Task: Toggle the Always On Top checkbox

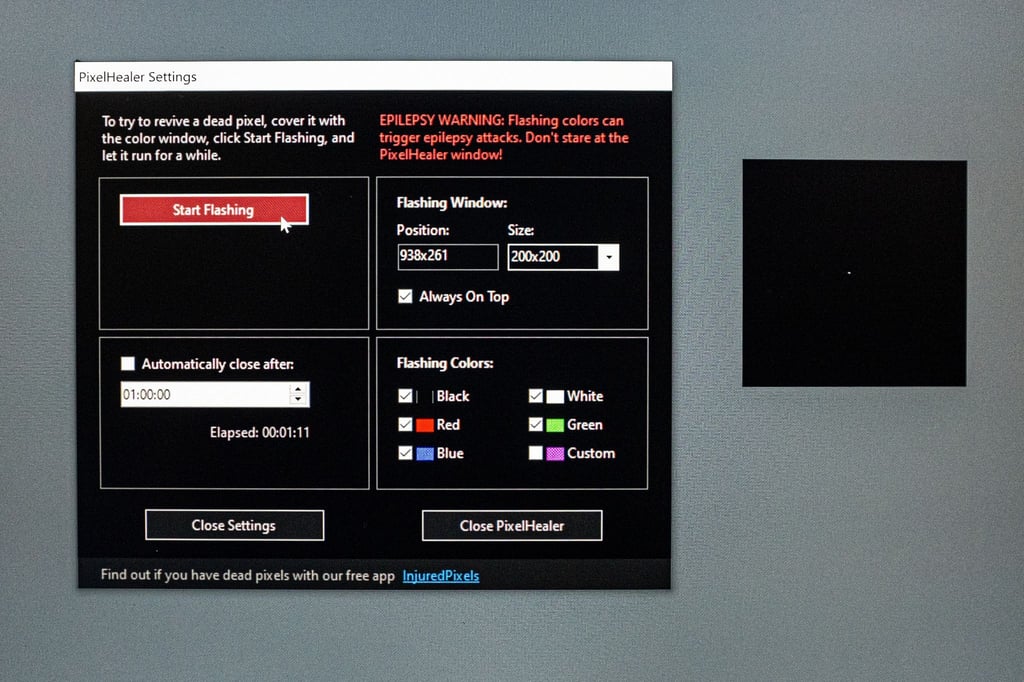Action: (406, 297)
